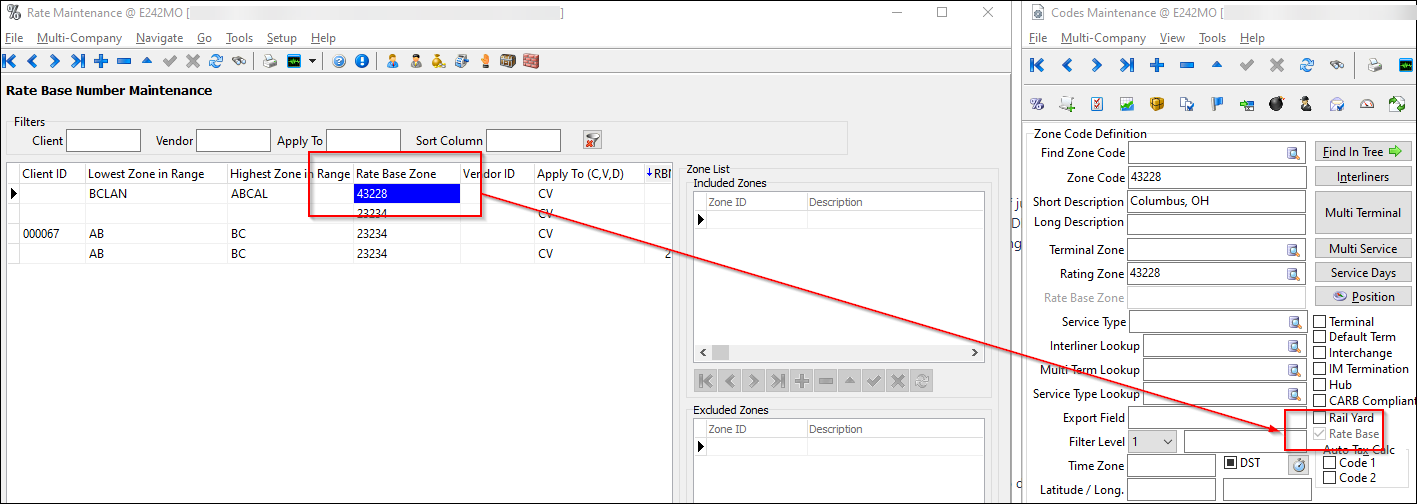The height and width of the screenshot is (504, 1417).
Task: Open the Find Zone Code lookup
Action: [1294, 153]
